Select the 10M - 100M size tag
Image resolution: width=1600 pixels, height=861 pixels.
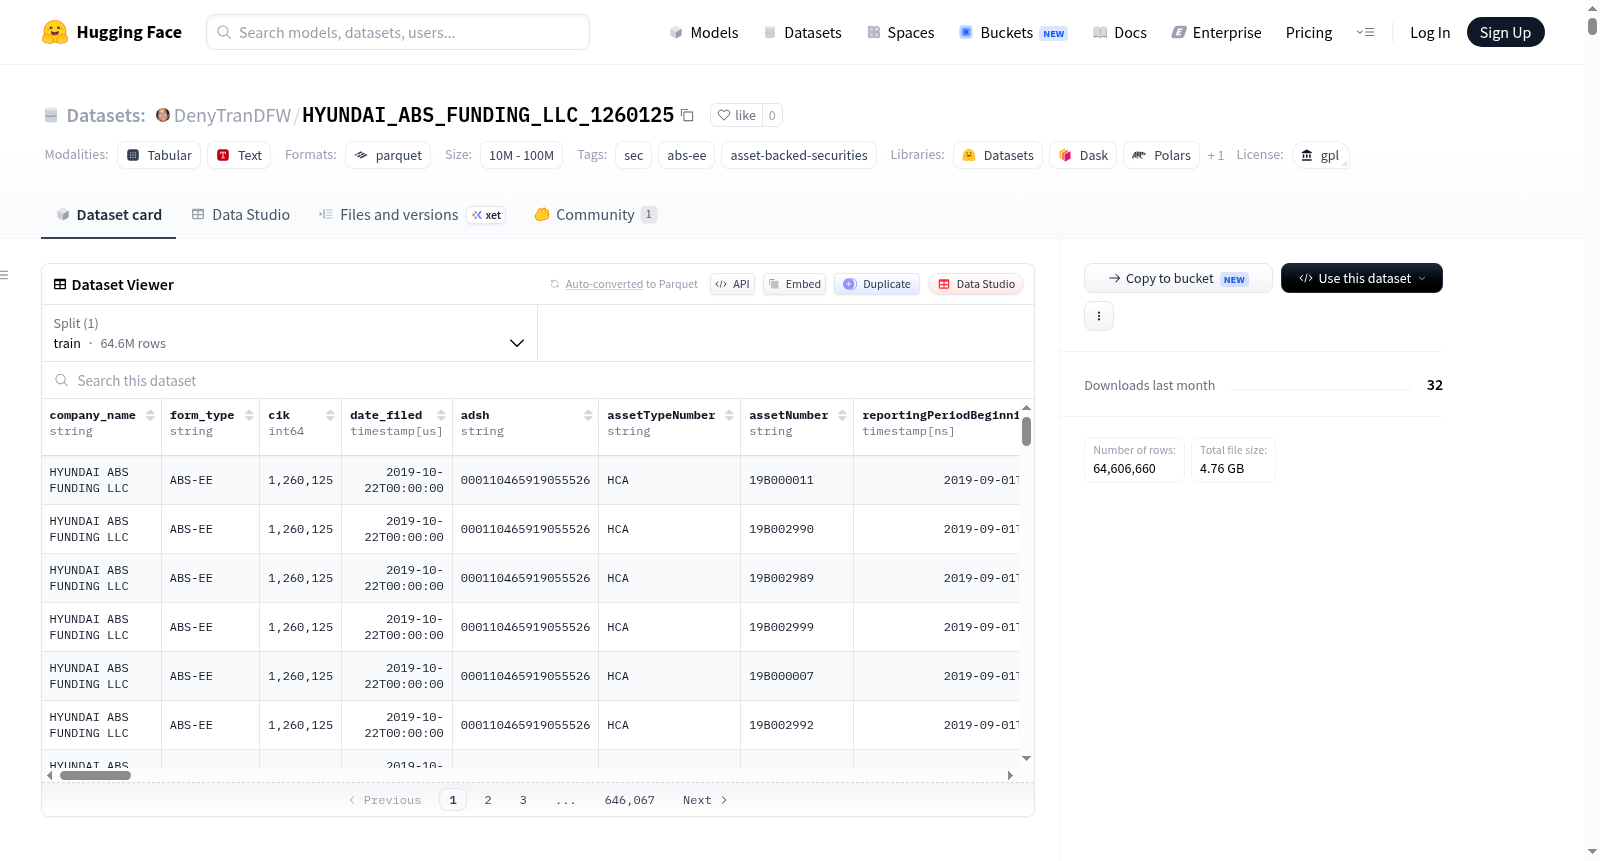click(x=521, y=155)
